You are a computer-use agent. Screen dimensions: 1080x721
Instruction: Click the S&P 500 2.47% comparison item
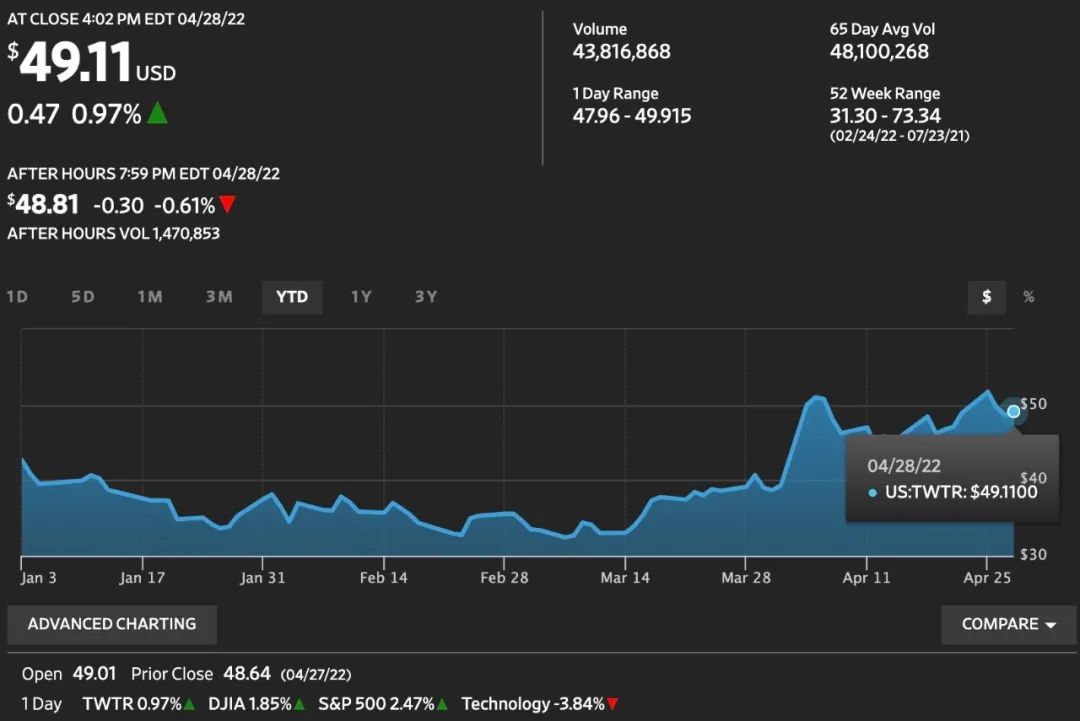pos(381,704)
